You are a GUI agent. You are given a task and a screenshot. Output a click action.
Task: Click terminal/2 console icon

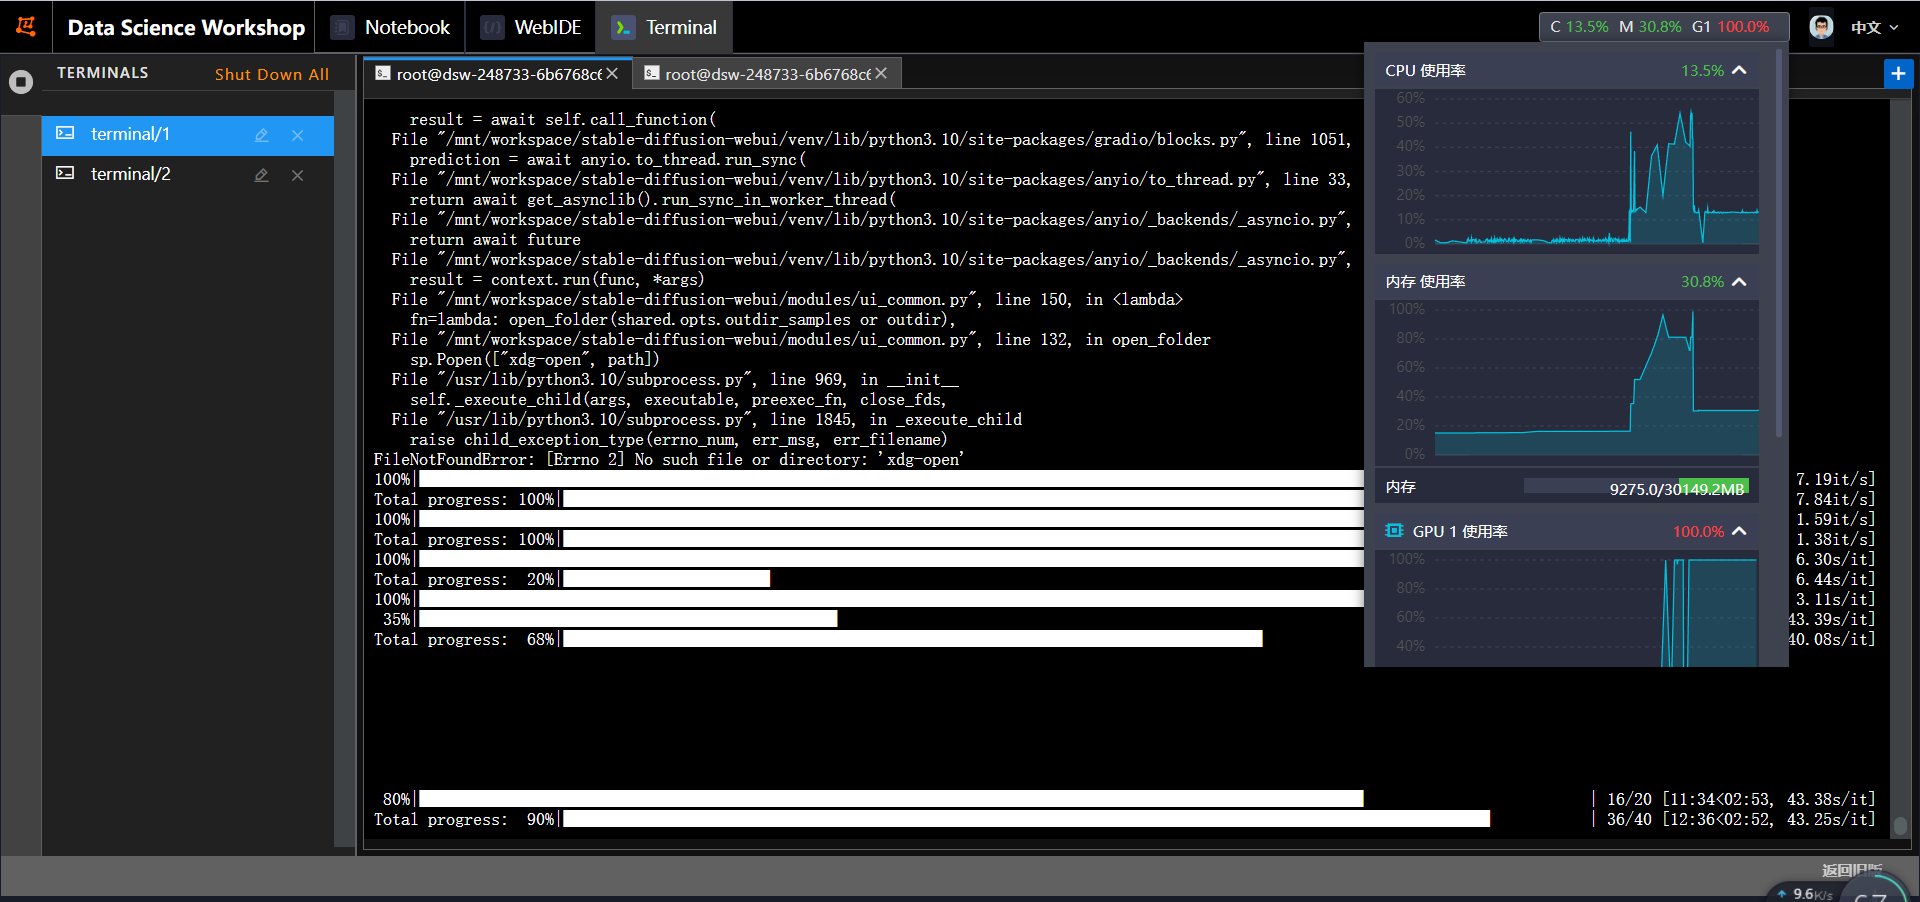(x=65, y=173)
